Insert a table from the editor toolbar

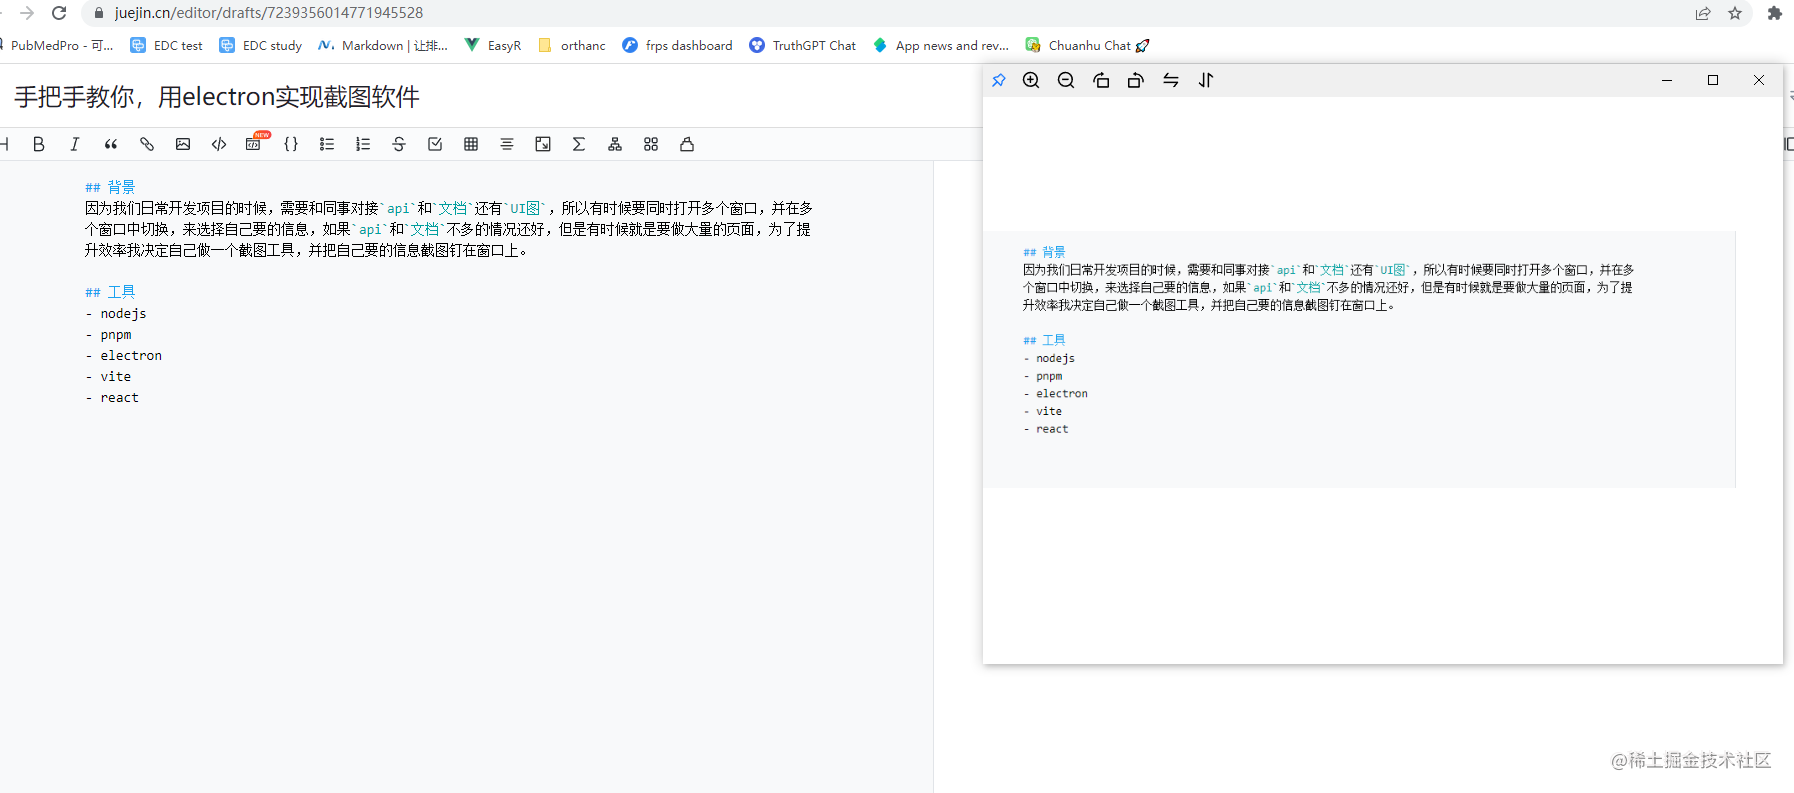[471, 144]
